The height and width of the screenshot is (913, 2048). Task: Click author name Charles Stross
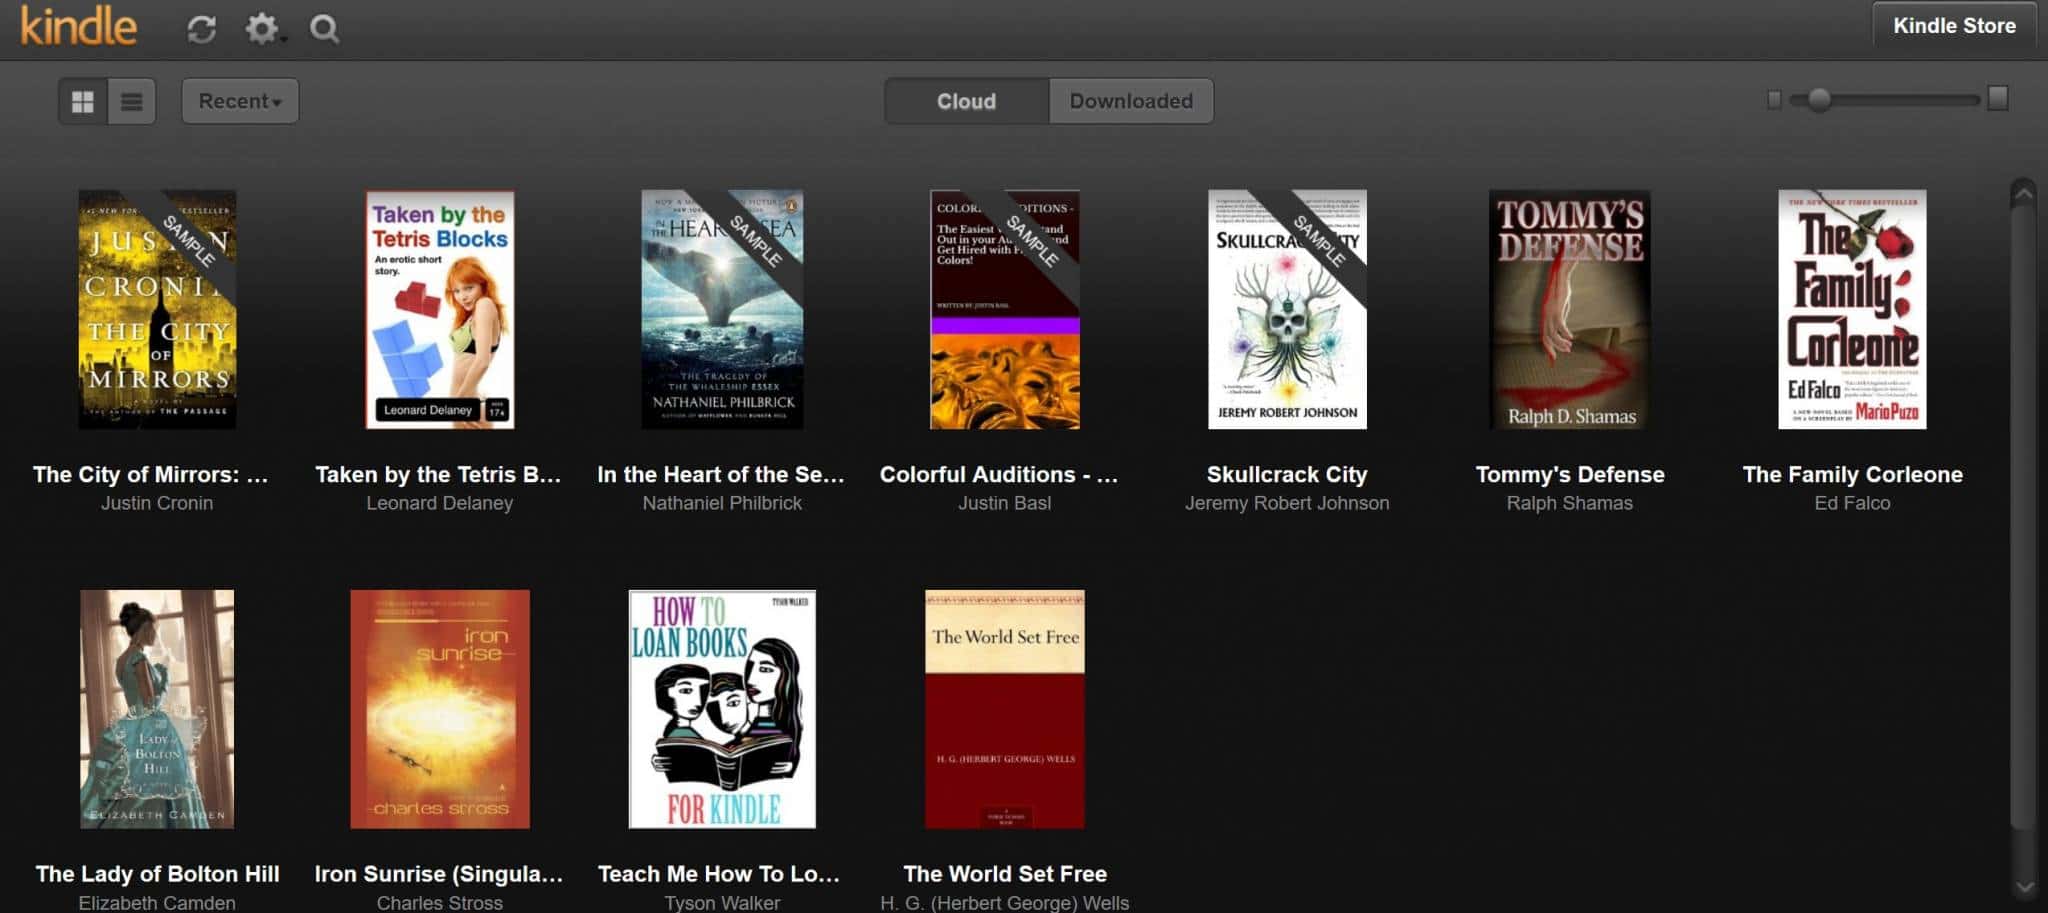pos(440,902)
